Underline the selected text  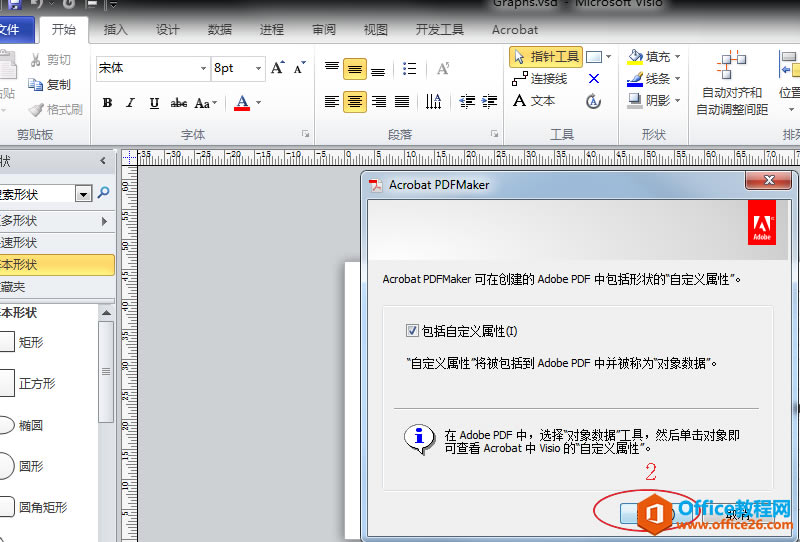(154, 103)
